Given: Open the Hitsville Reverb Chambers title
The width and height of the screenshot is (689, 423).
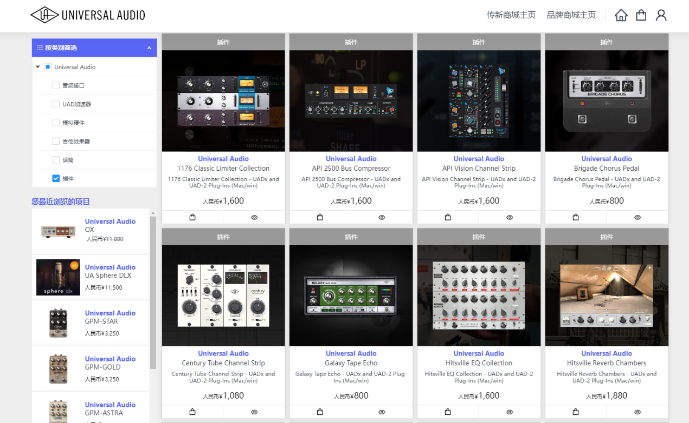Looking at the screenshot, I should [x=606, y=363].
